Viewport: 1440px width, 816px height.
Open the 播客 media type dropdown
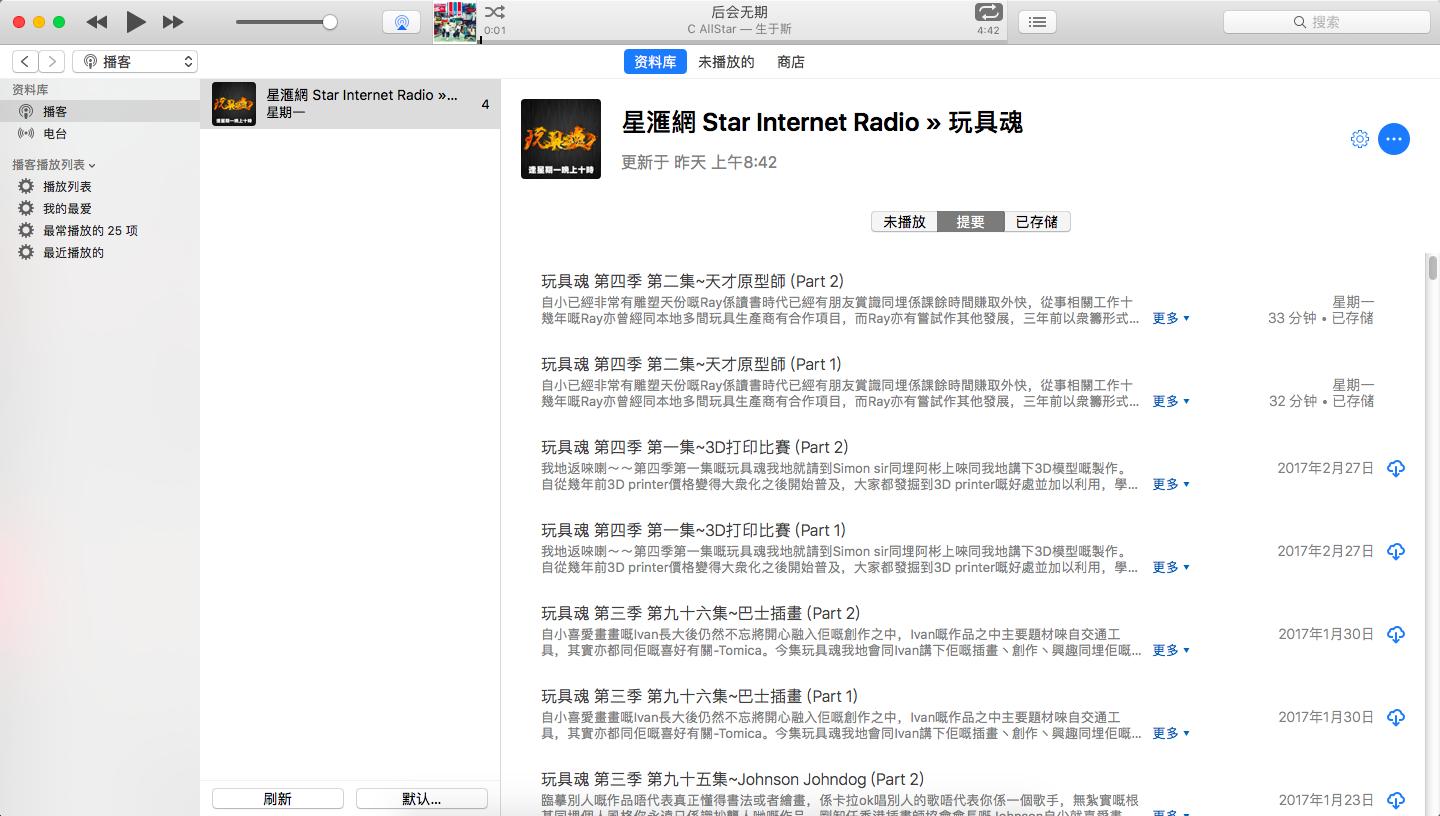coord(135,61)
